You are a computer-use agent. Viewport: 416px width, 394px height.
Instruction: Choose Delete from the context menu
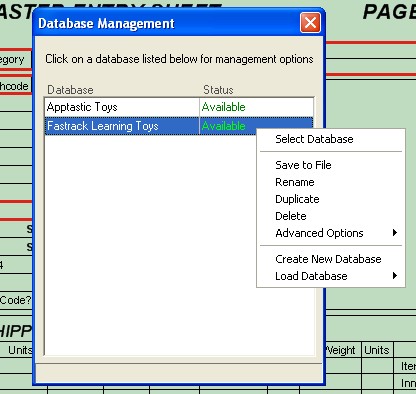[x=330, y=216]
